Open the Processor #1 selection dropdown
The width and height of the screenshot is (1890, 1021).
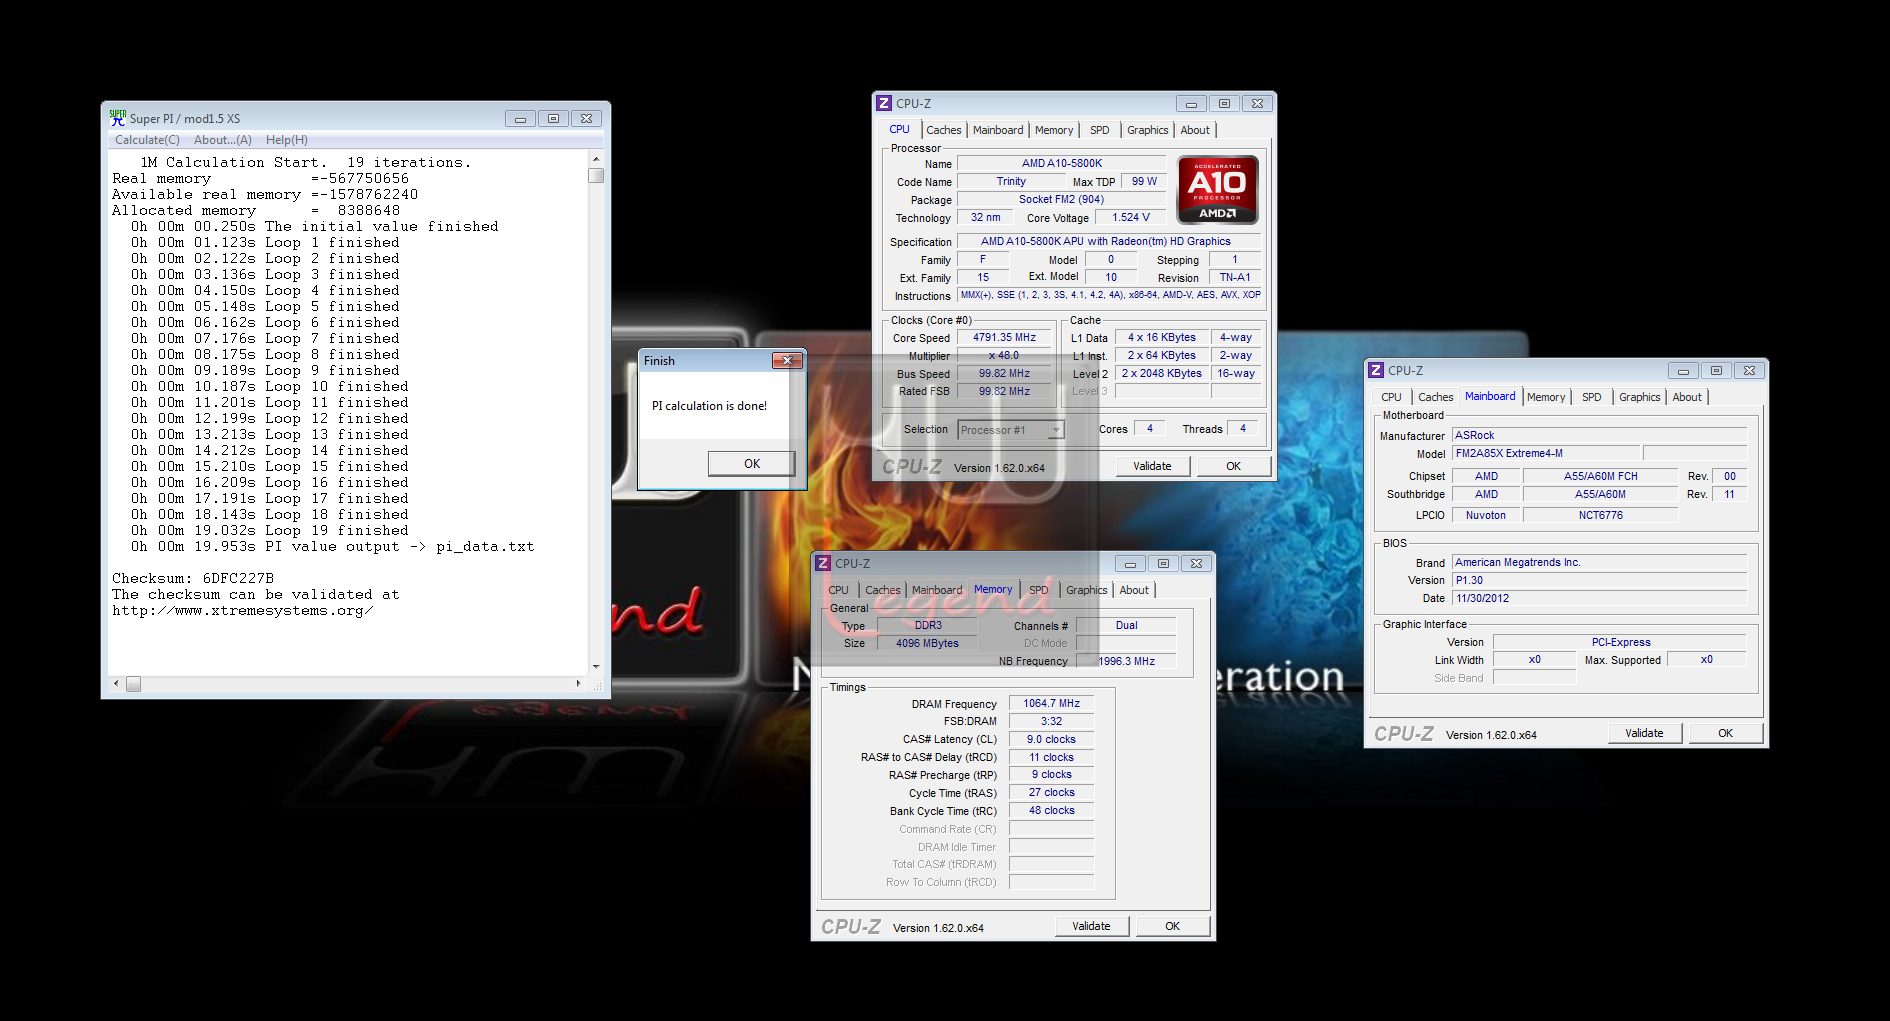pos(1056,430)
